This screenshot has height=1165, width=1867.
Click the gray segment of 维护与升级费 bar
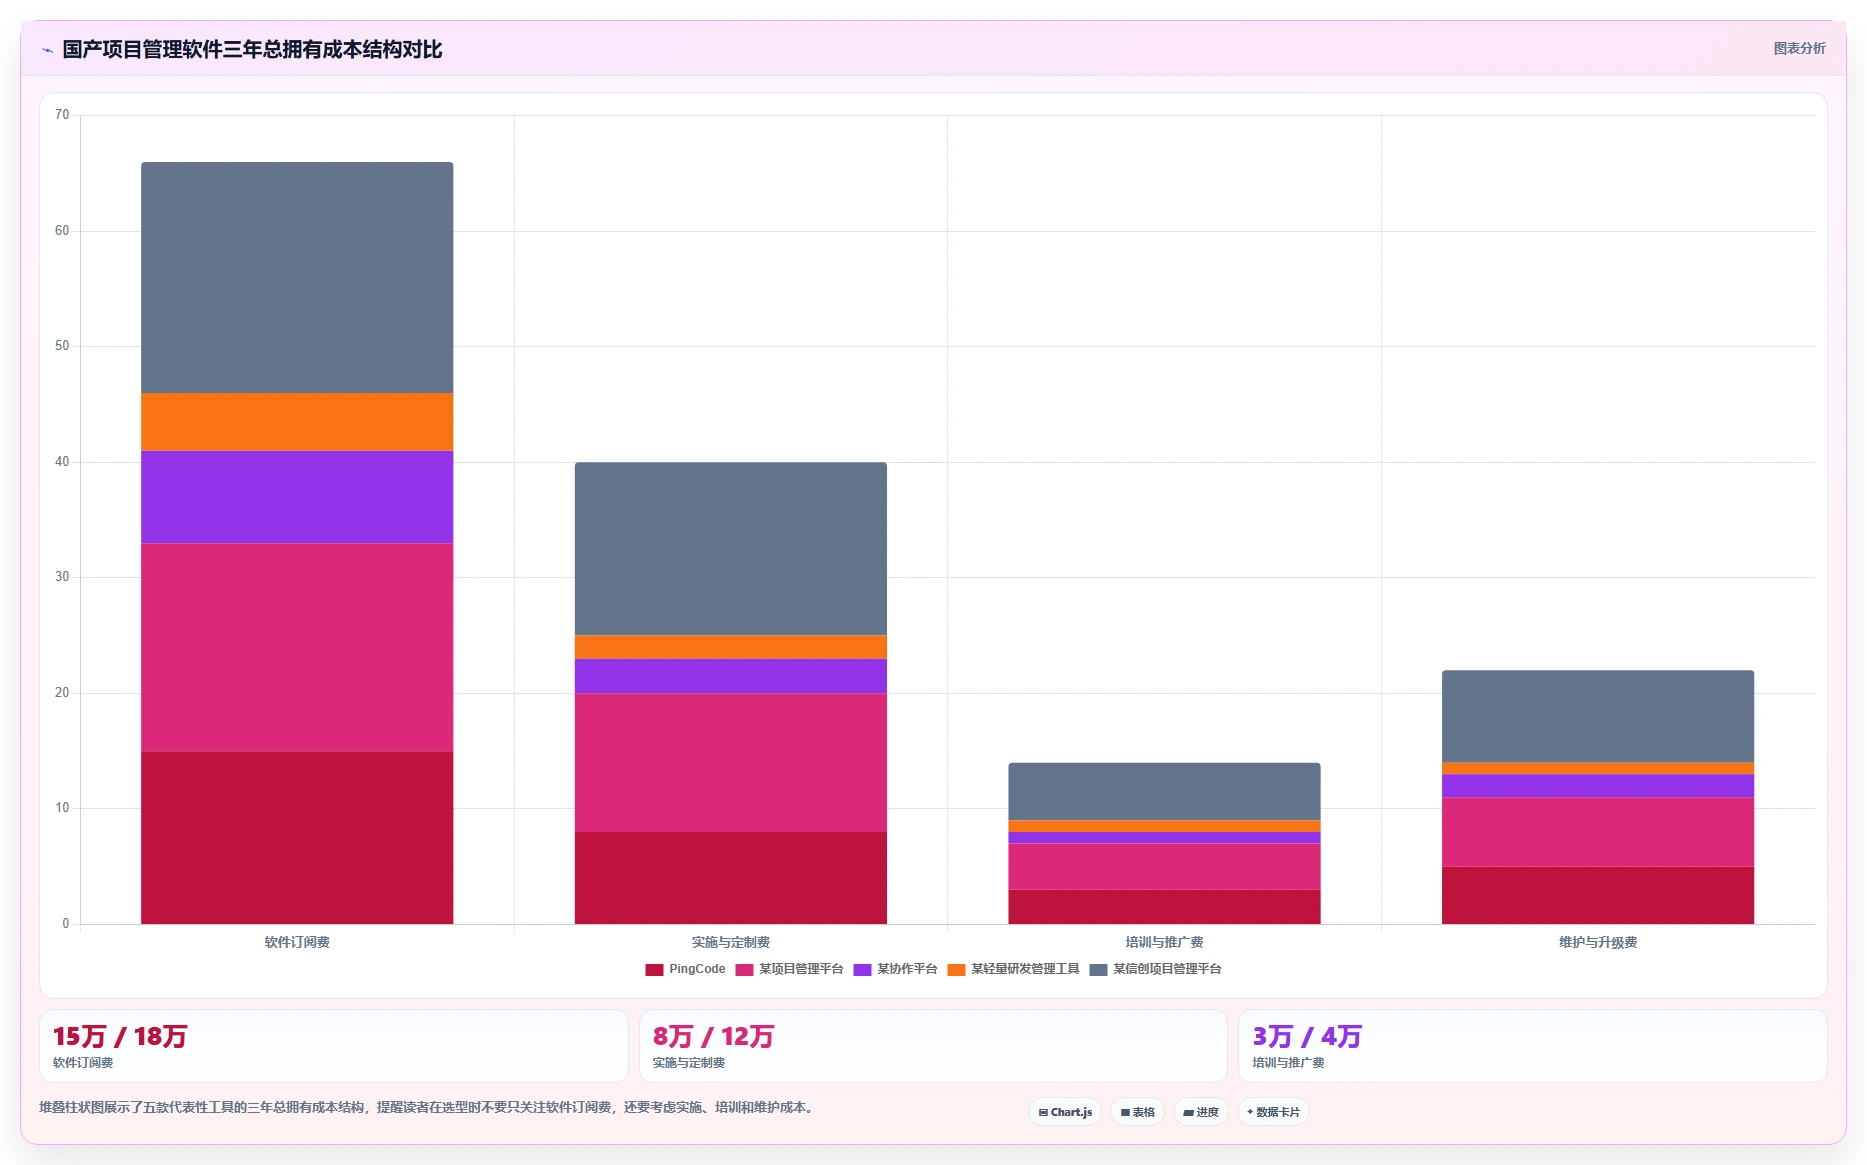[x=1598, y=716]
